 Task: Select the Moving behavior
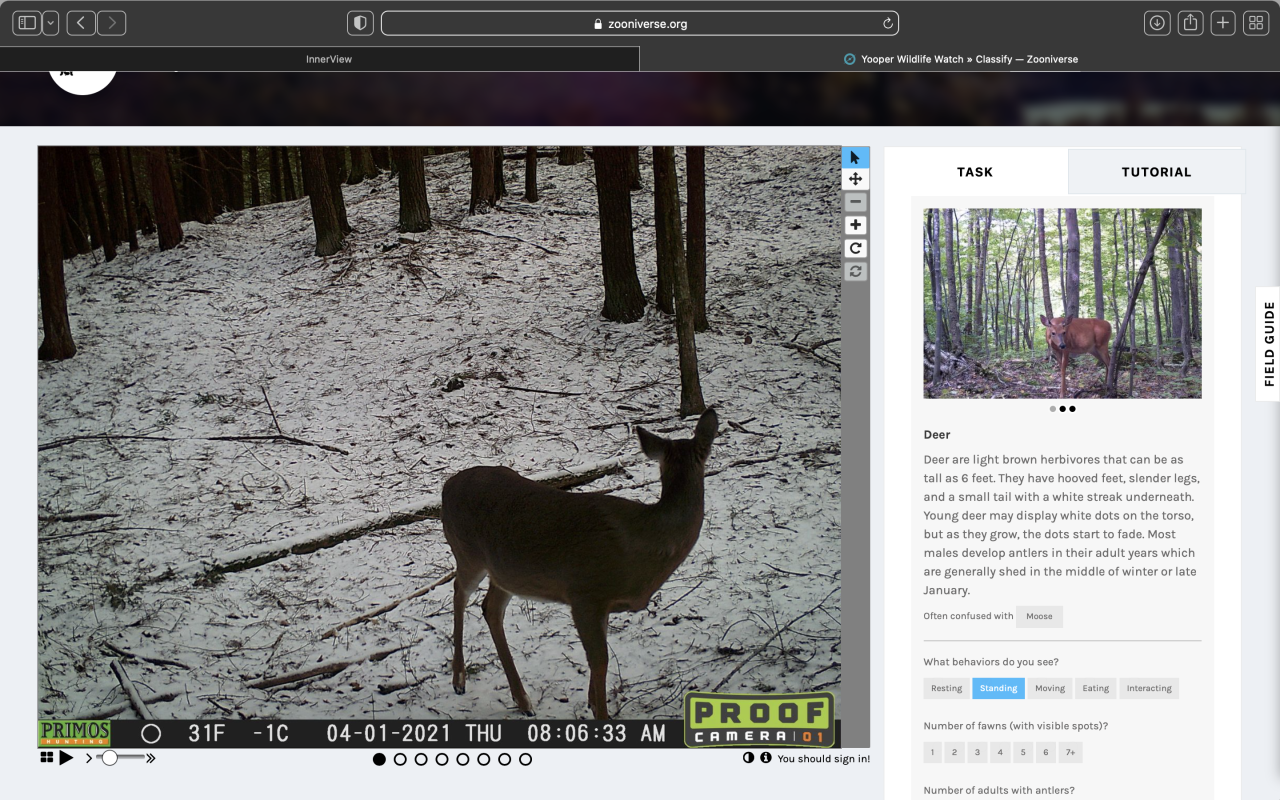1050,688
